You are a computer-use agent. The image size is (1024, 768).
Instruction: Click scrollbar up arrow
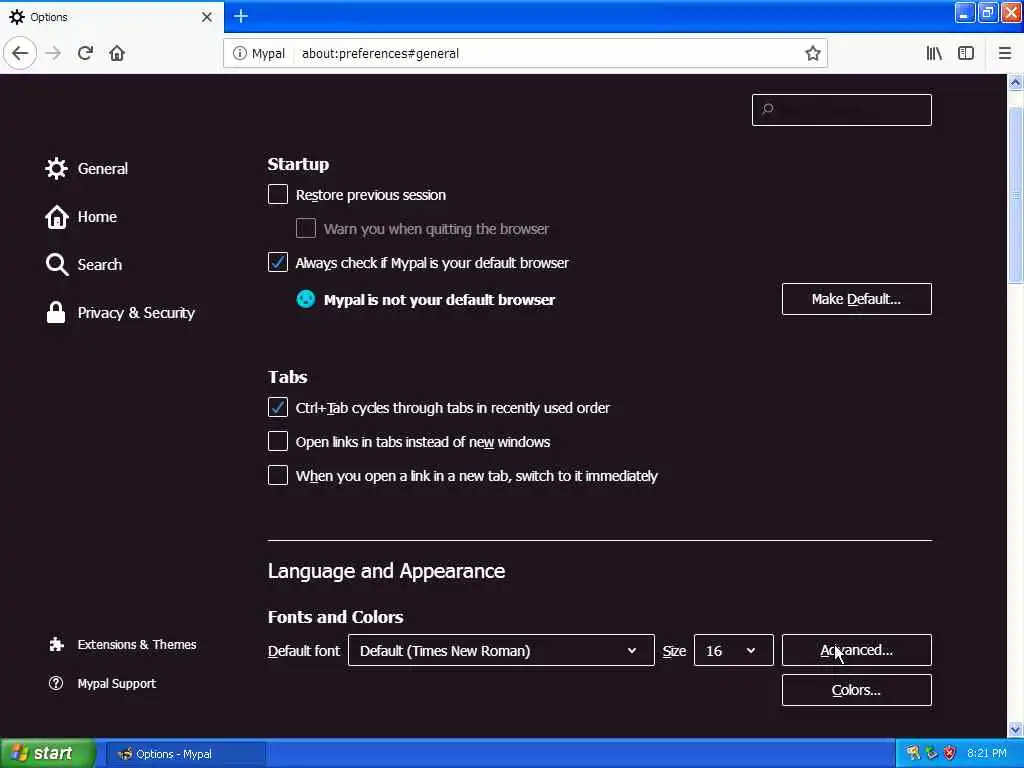(1015, 82)
